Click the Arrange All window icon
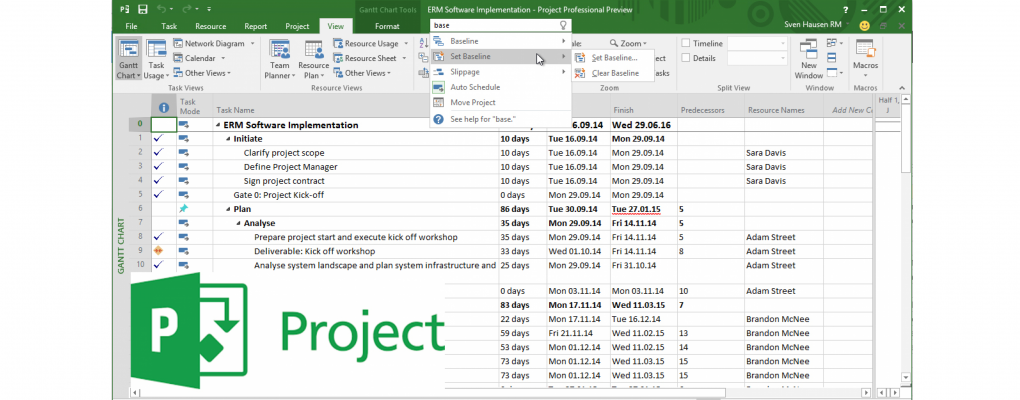This screenshot has height=400, width=1020. click(x=831, y=58)
